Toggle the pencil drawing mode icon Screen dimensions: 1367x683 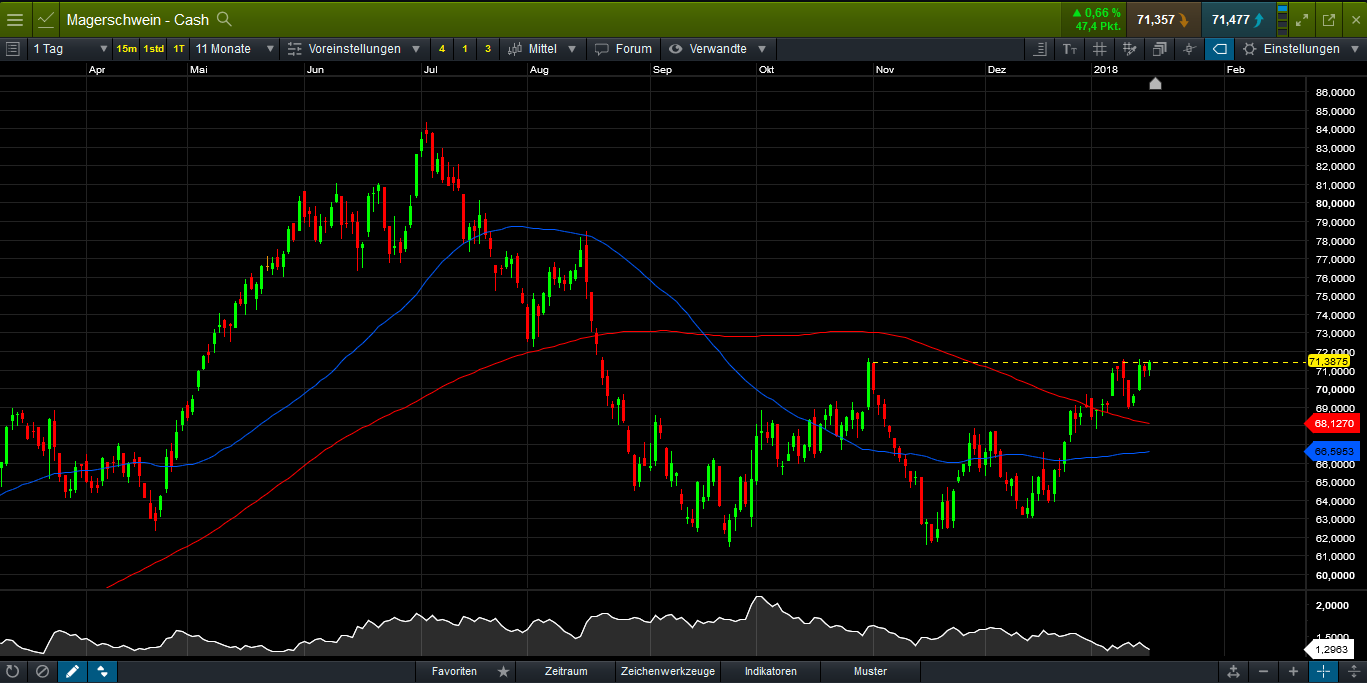point(72,671)
